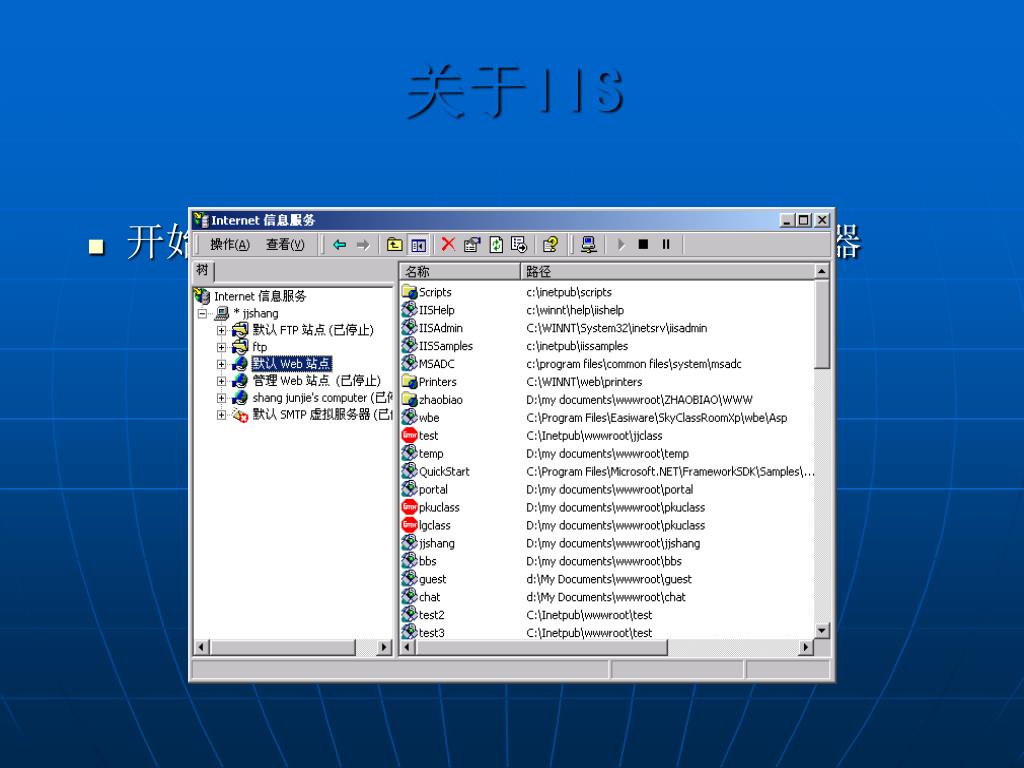Image resolution: width=1024 pixels, height=768 pixels.
Task: Click the portal directory icon
Action: click(x=409, y=489)
